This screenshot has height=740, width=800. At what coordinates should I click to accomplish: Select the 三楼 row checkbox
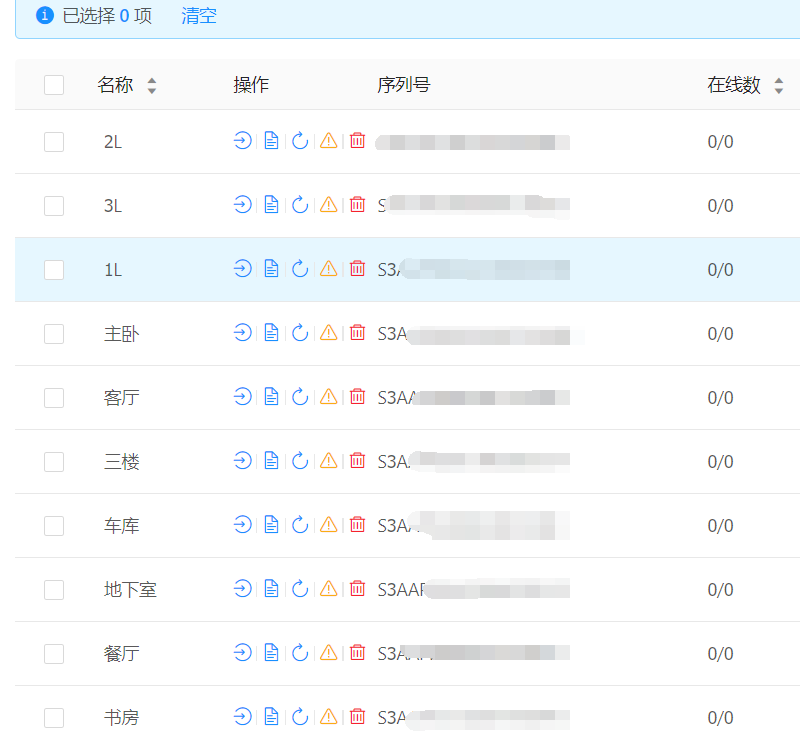coord(54,462)
